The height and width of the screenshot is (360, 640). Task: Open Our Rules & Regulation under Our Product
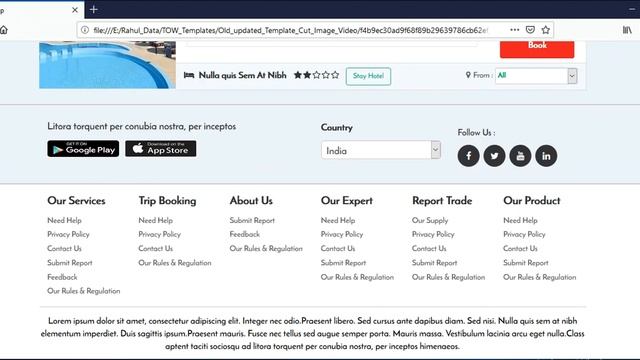[540, 277]
